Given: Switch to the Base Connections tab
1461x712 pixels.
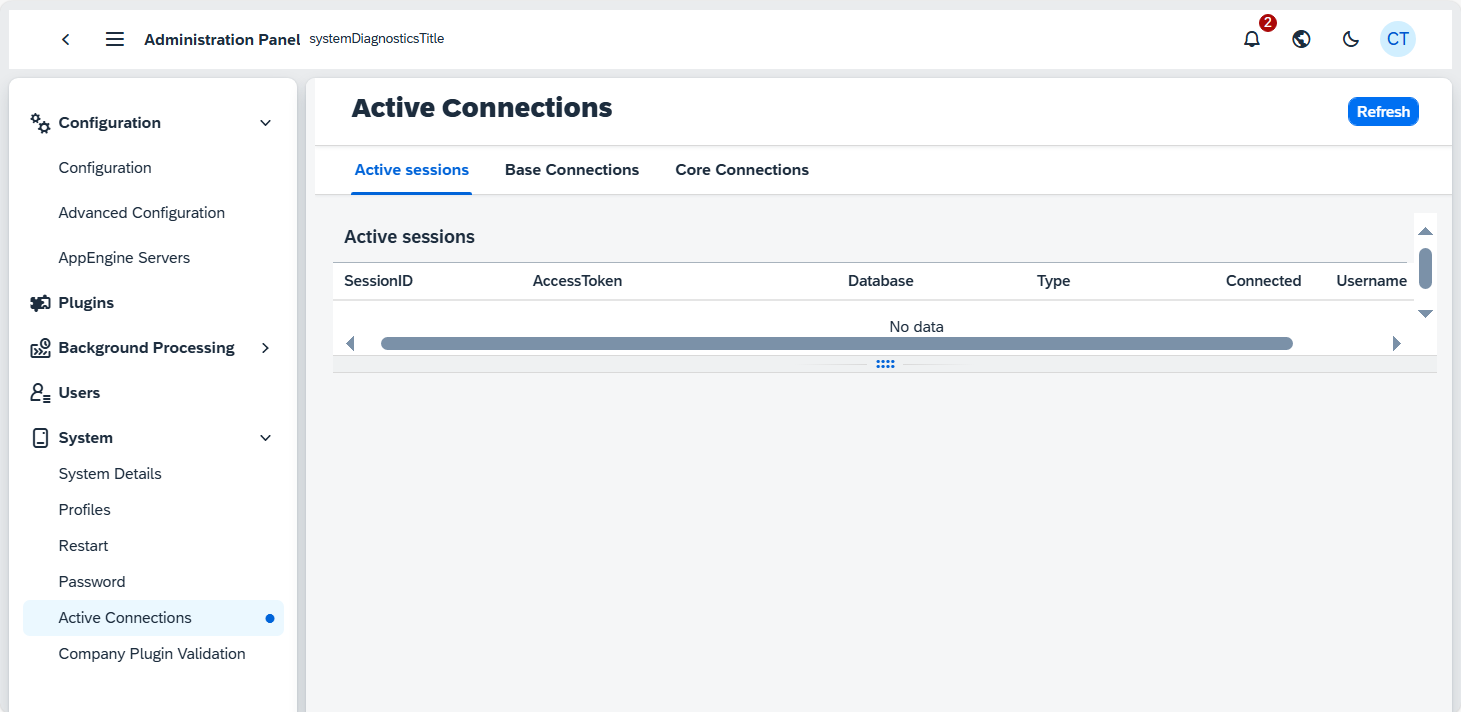Looking at the screenshot, I should click(x=572, y=169).
